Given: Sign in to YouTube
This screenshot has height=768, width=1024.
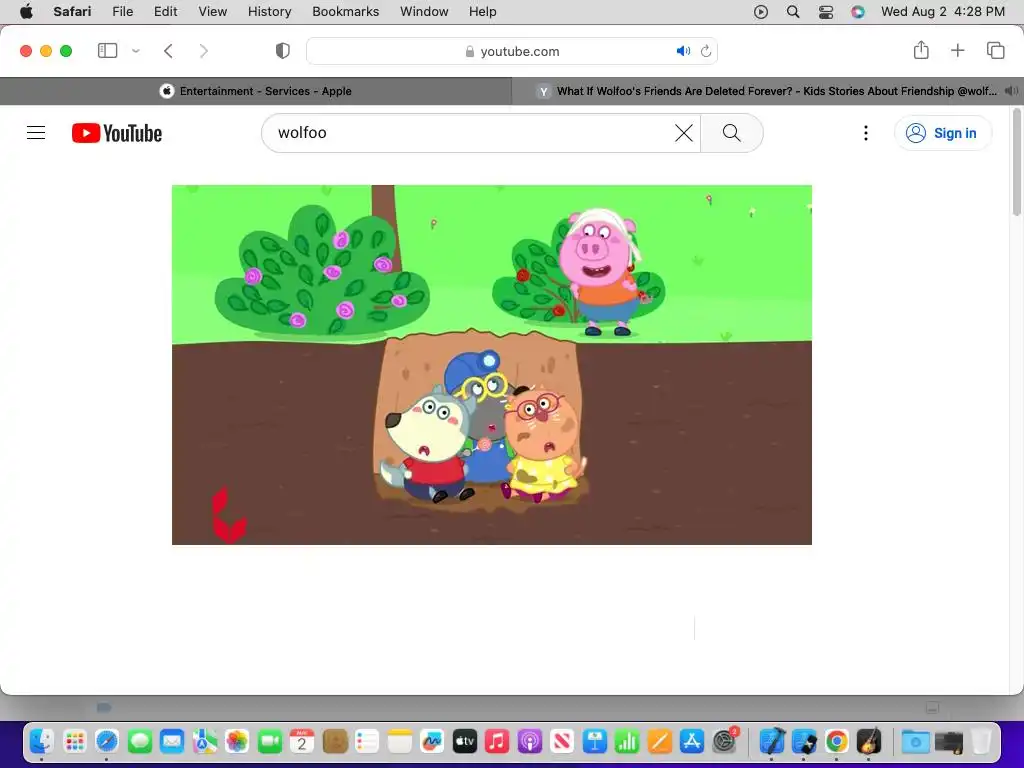Looking at the screenshot, I should (x=942, y=133).
